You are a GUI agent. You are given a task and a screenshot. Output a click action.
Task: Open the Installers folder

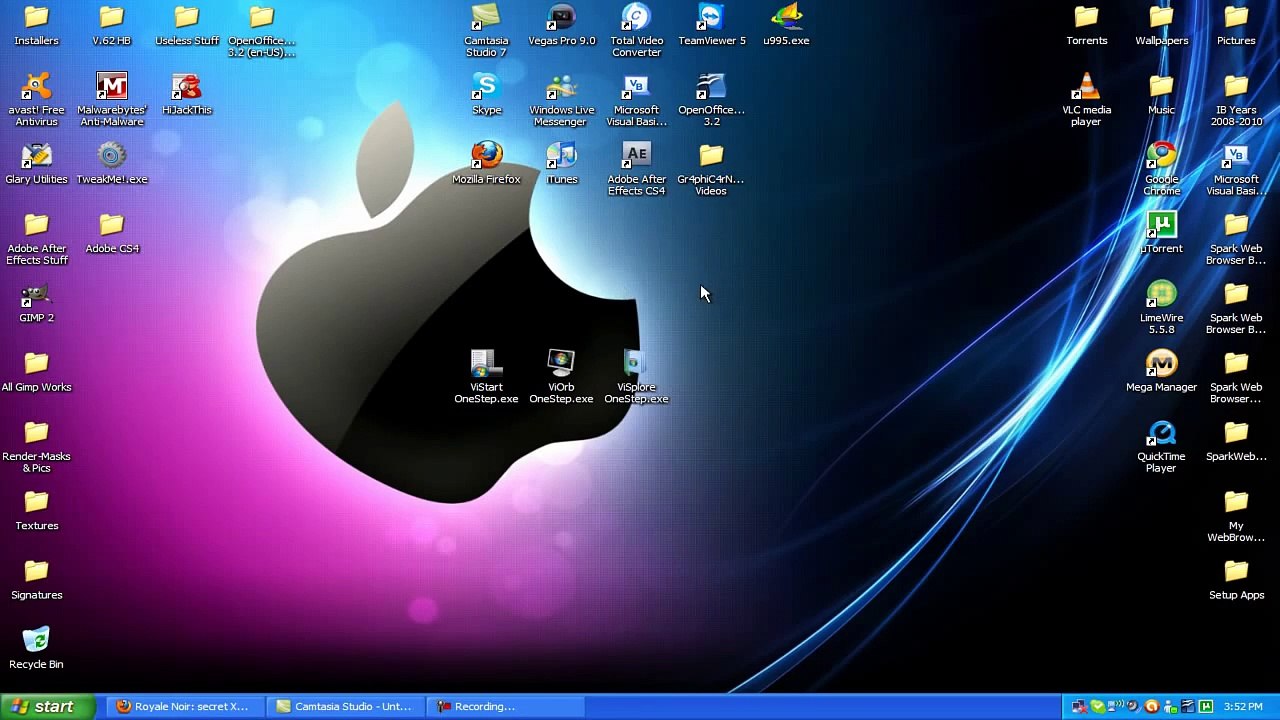(36, 26)
